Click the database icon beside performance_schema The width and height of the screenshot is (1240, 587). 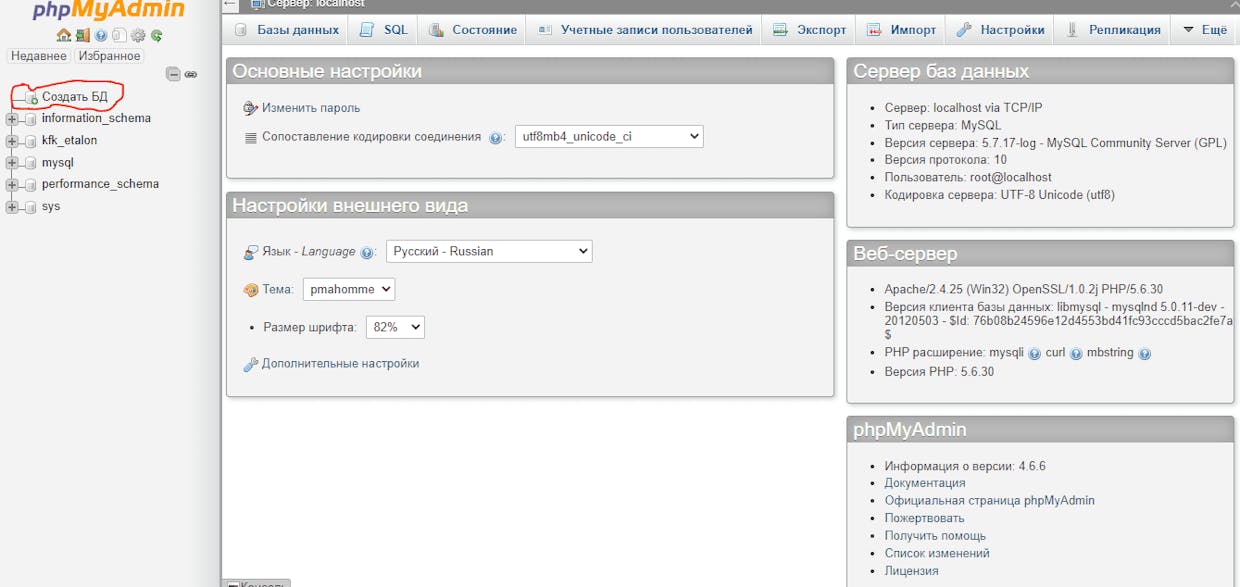(x=31, y=185)
